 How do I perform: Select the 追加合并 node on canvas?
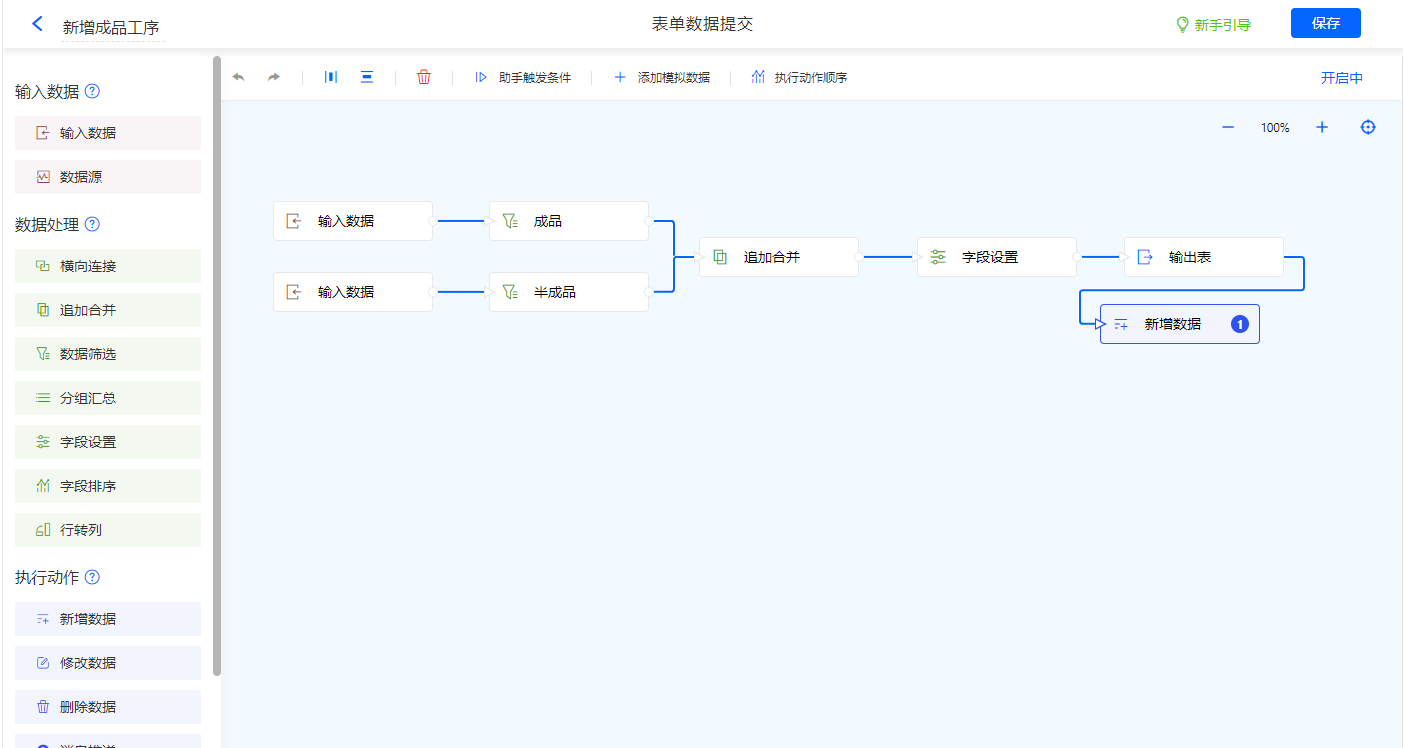point(778,257)
